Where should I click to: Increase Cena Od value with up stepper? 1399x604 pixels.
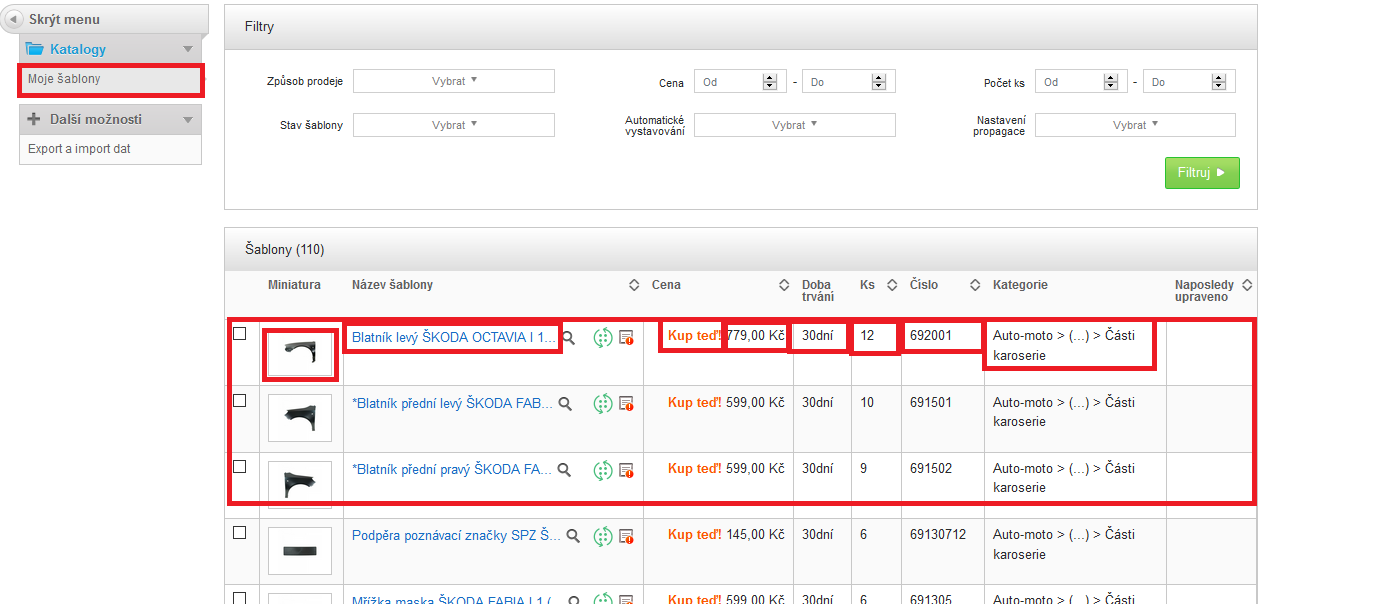[769, 78]
